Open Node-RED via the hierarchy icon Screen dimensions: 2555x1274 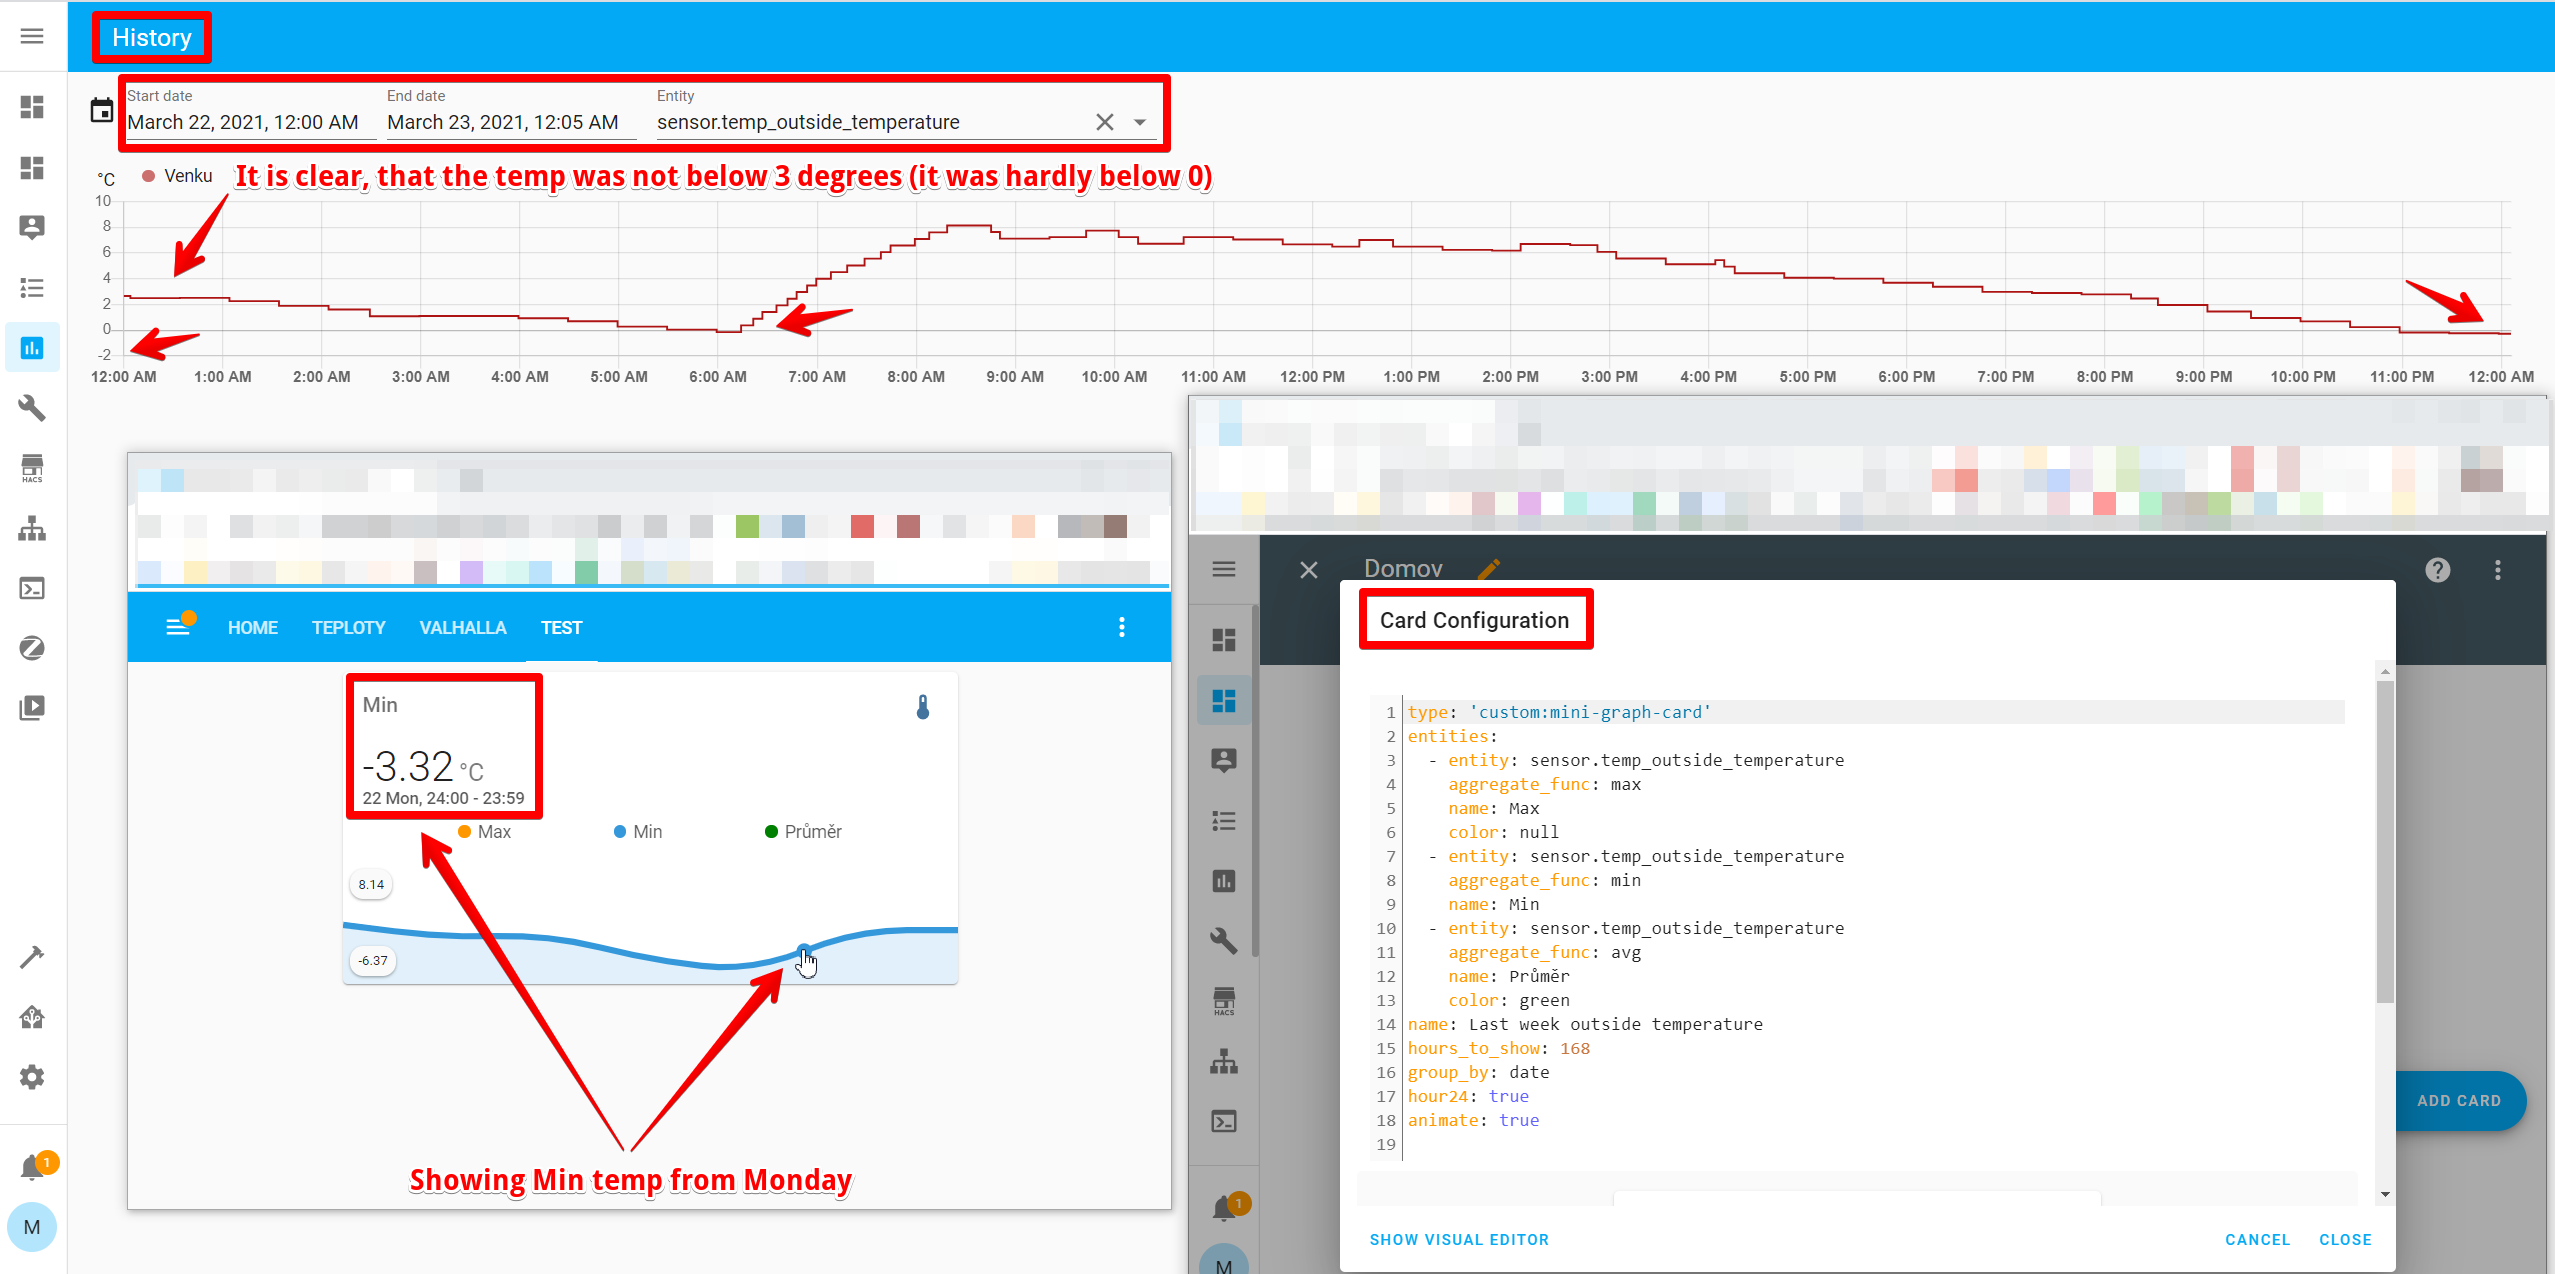click(32, 528)
